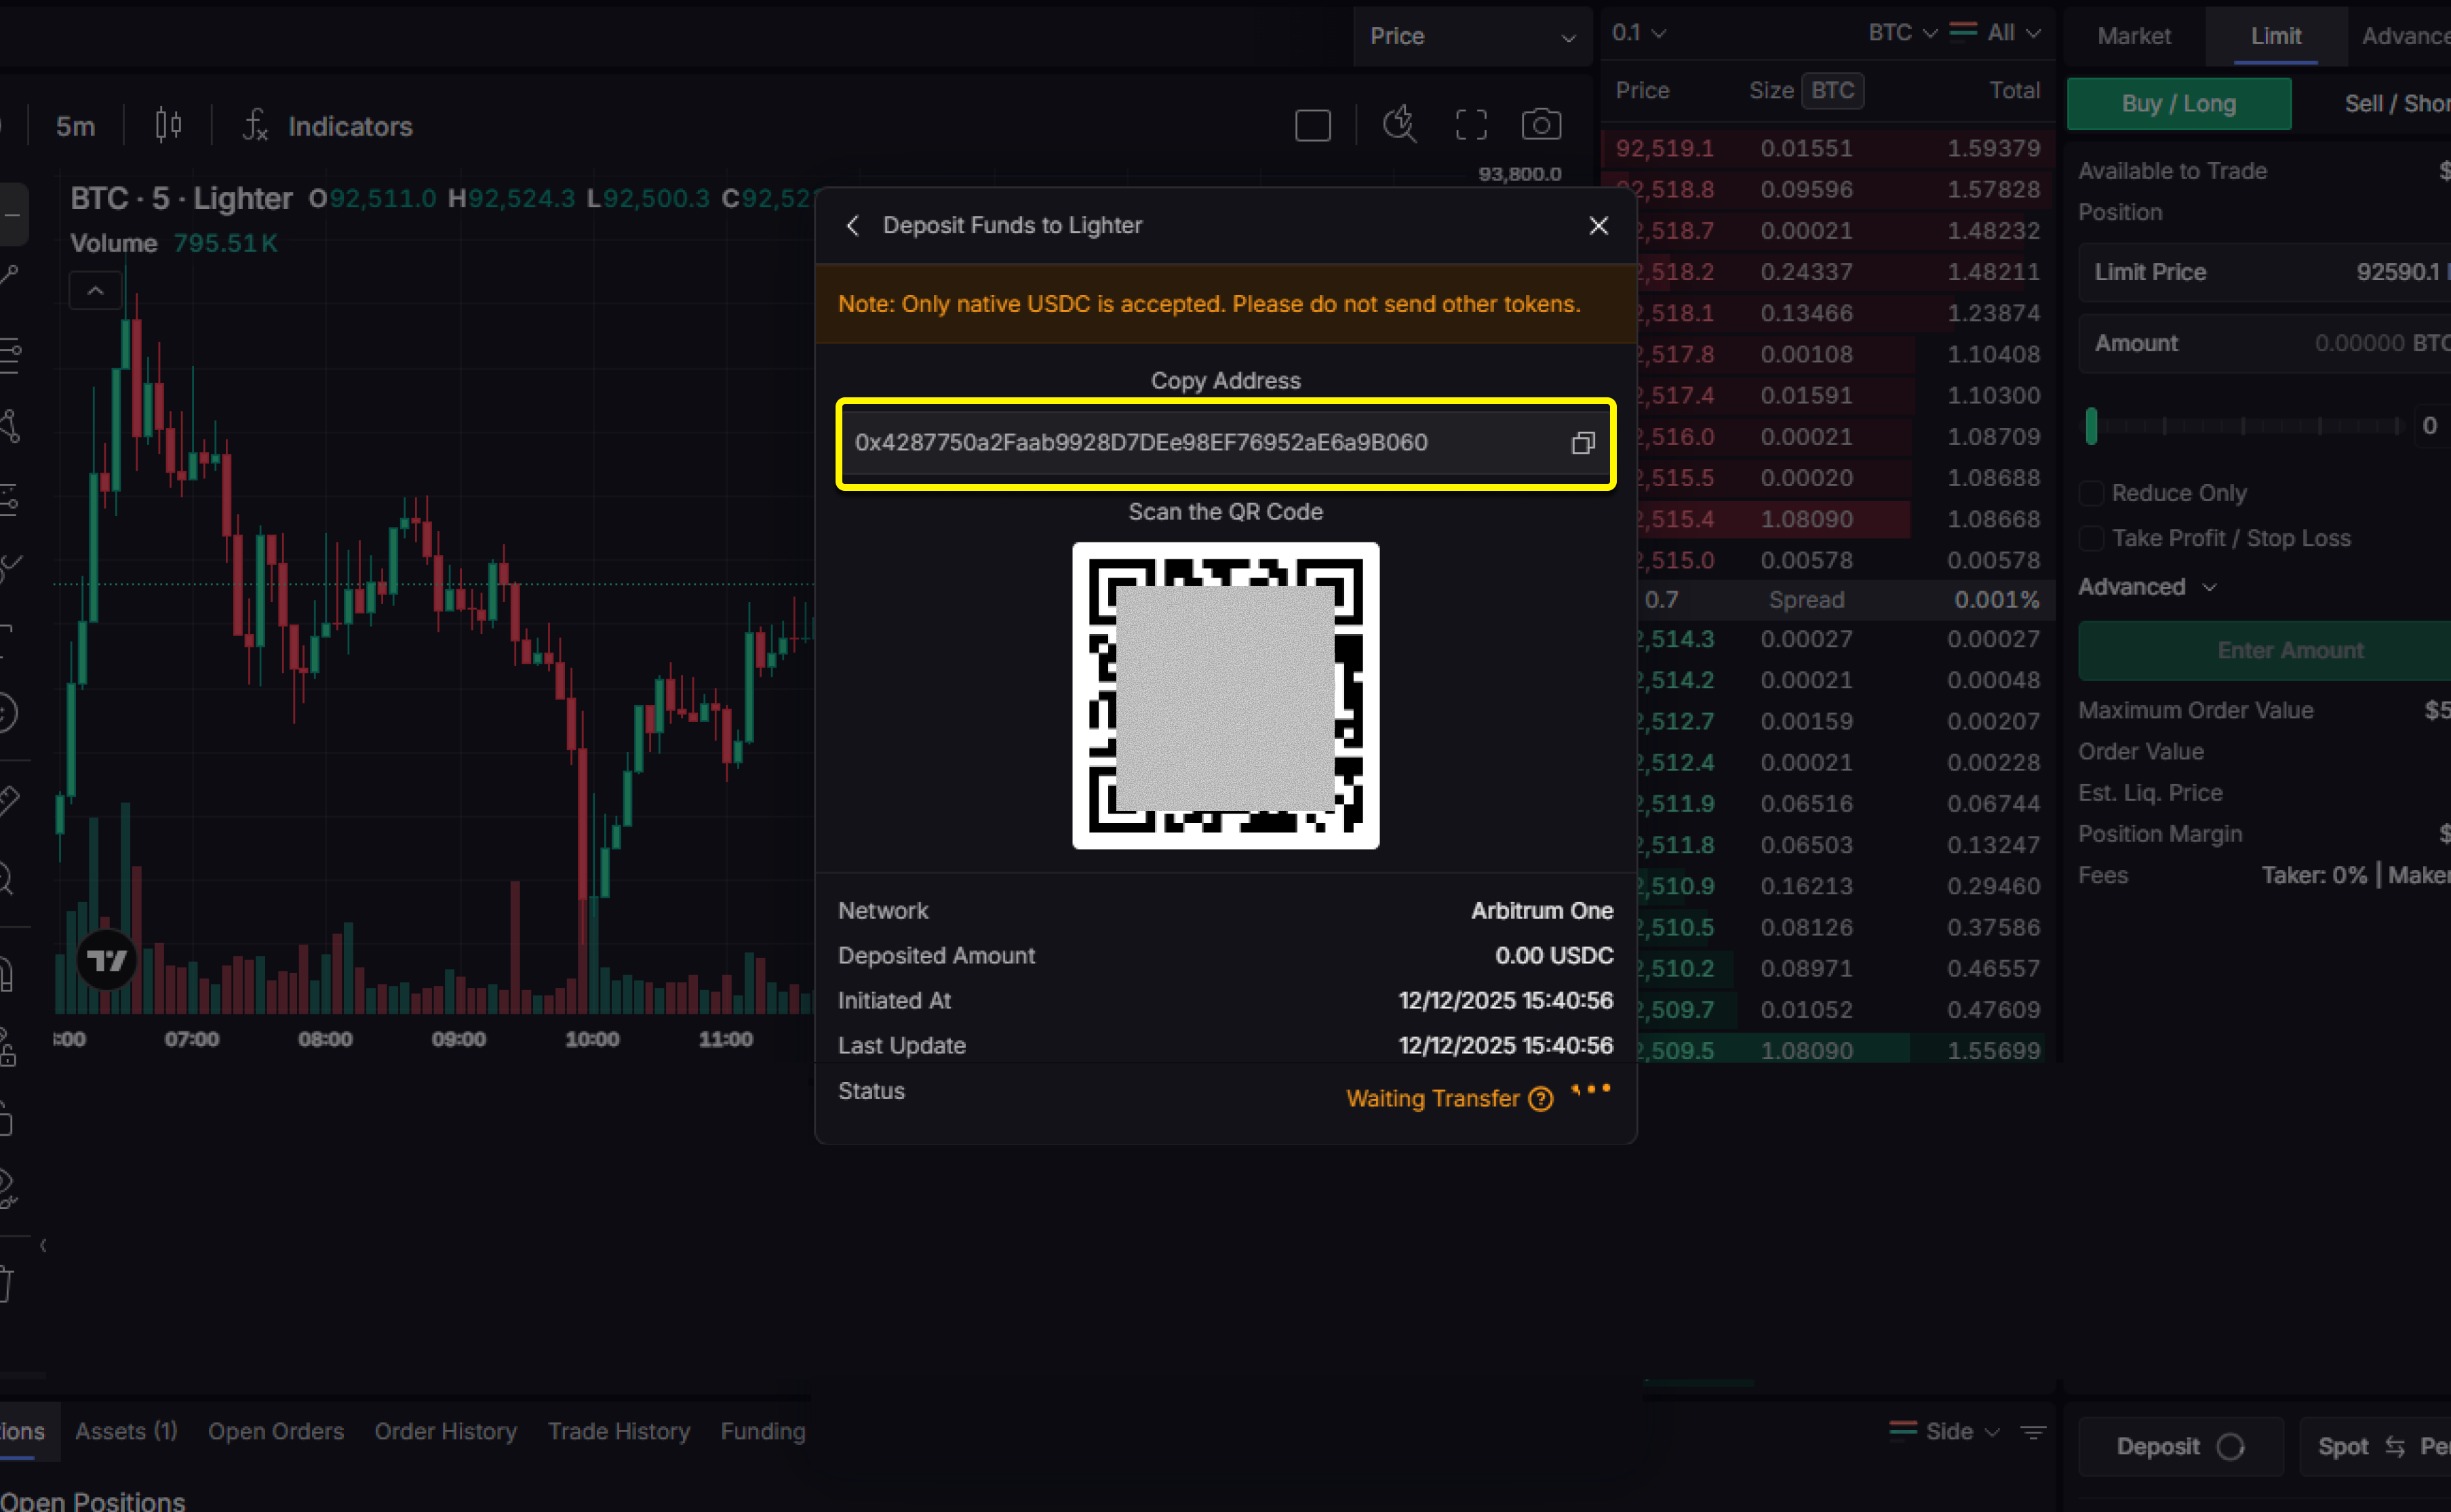The image size is (2451, 1512).
Task: Open the All dropdown in order book header
Action: pyautogui.click(x=2014, y=33)
